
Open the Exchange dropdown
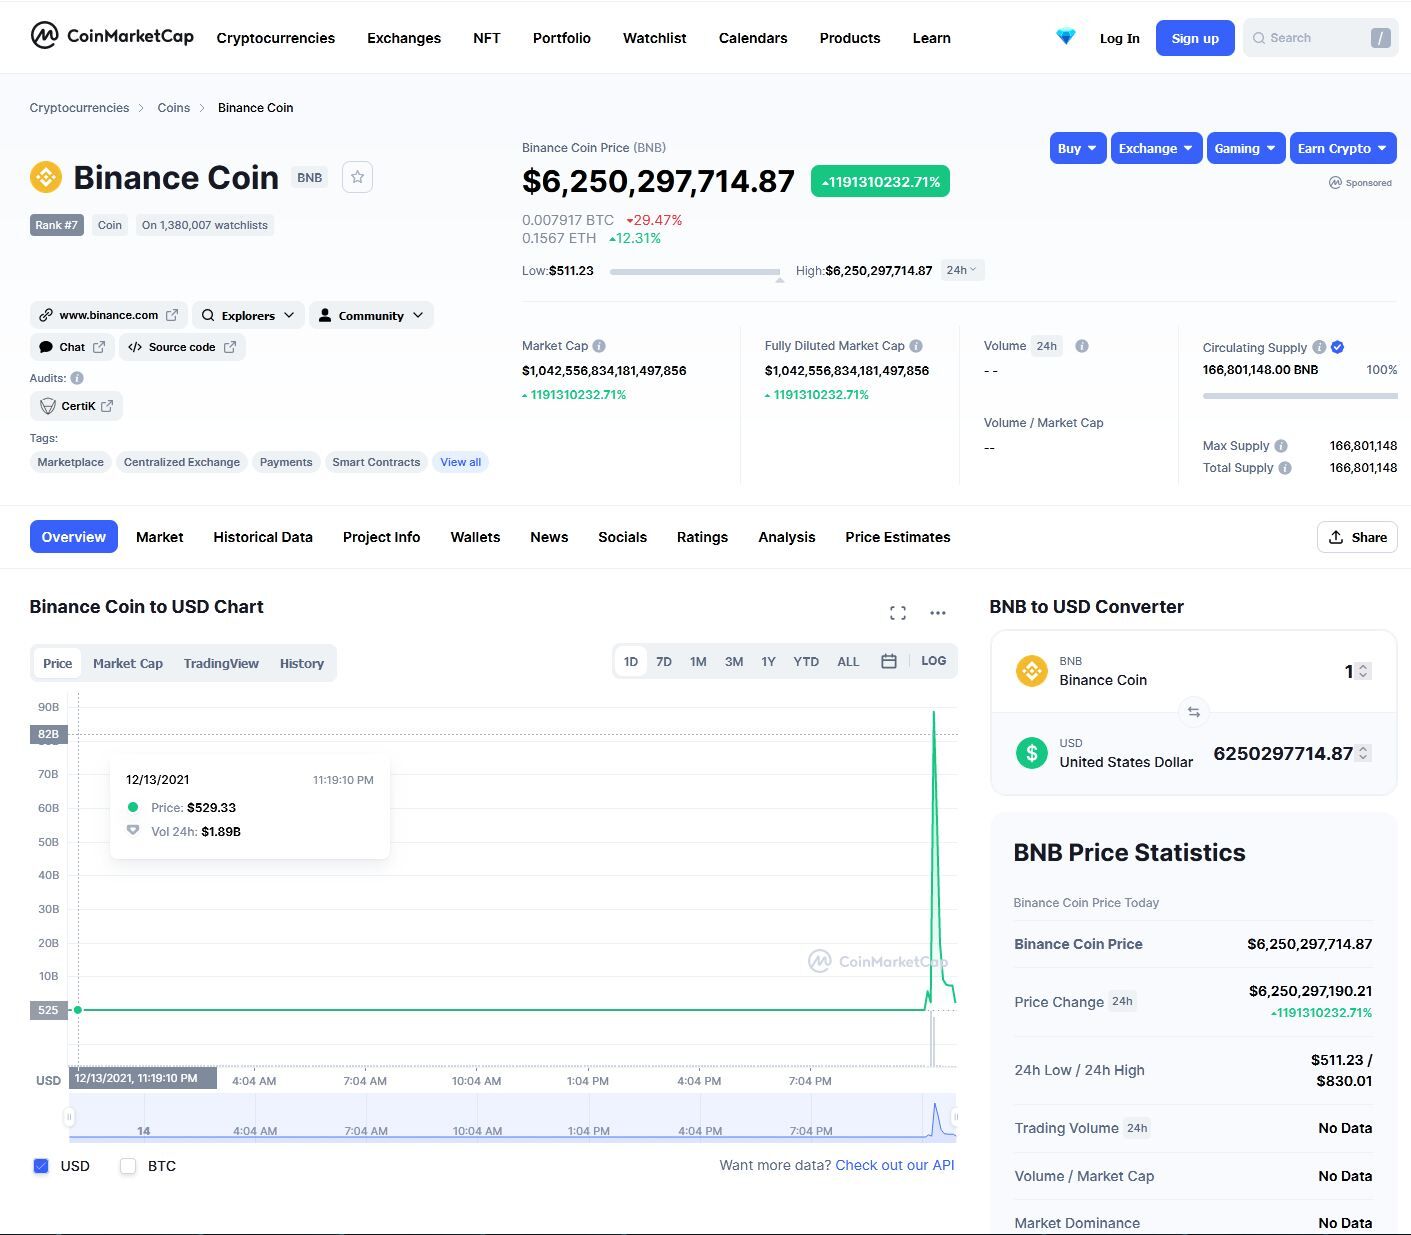coord(1157,148)
